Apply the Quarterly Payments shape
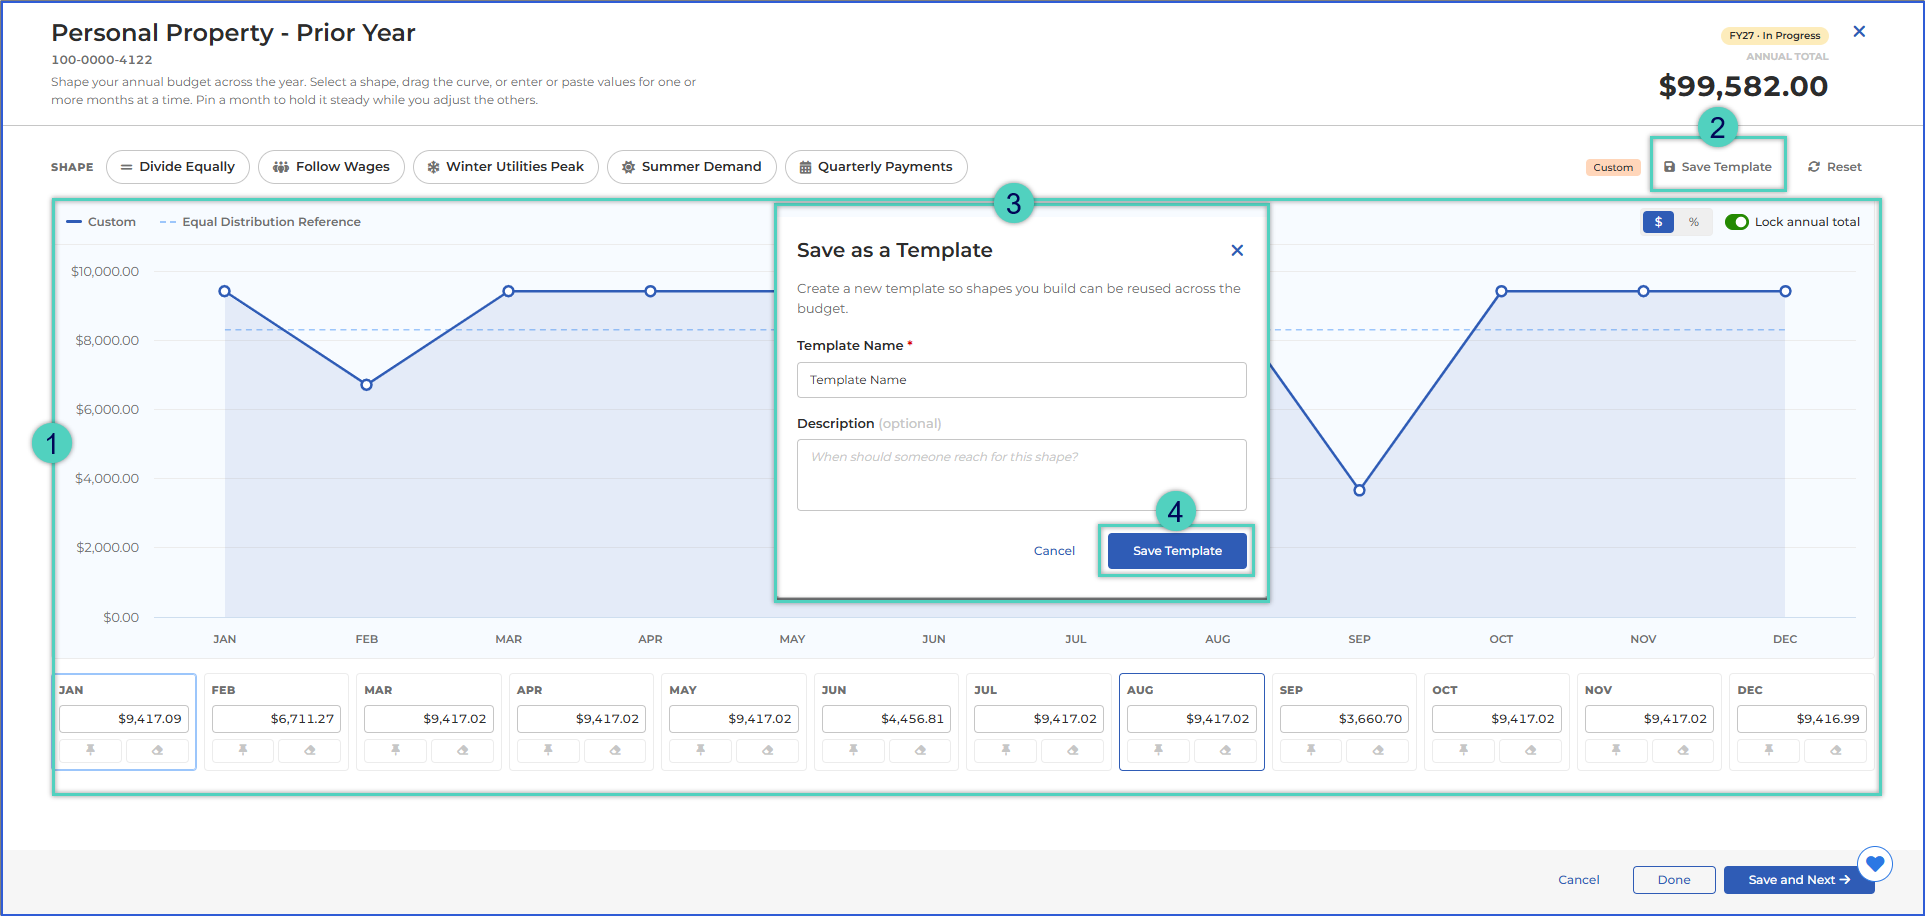Viewport: 1926px width, 917px height. [x=876, y=167]
